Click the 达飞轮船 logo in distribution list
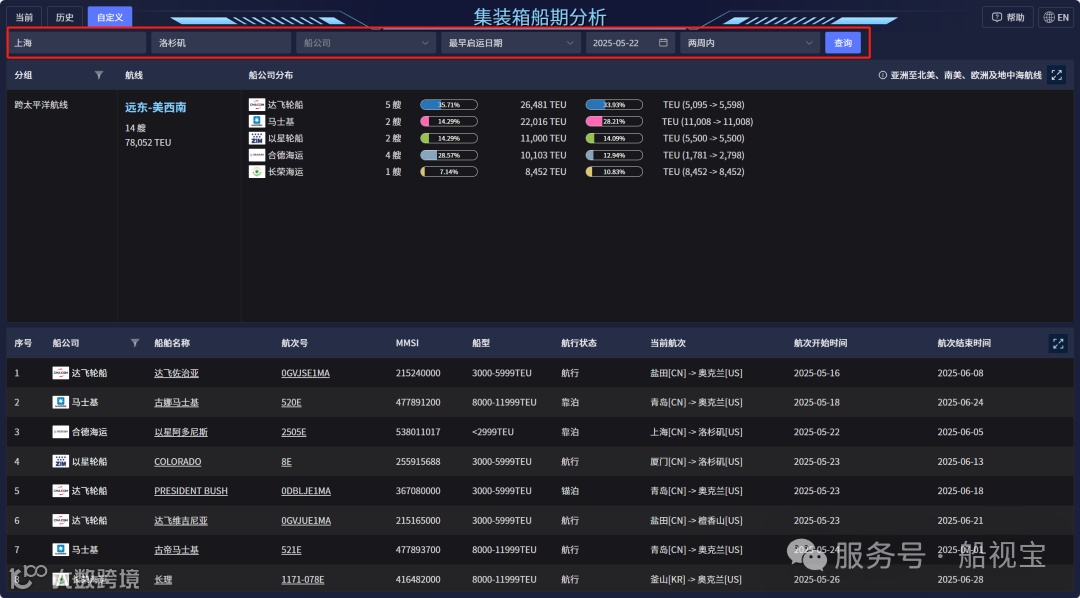Image resolution: width=1080 pixels, height=598 pixels. (257, 105)
